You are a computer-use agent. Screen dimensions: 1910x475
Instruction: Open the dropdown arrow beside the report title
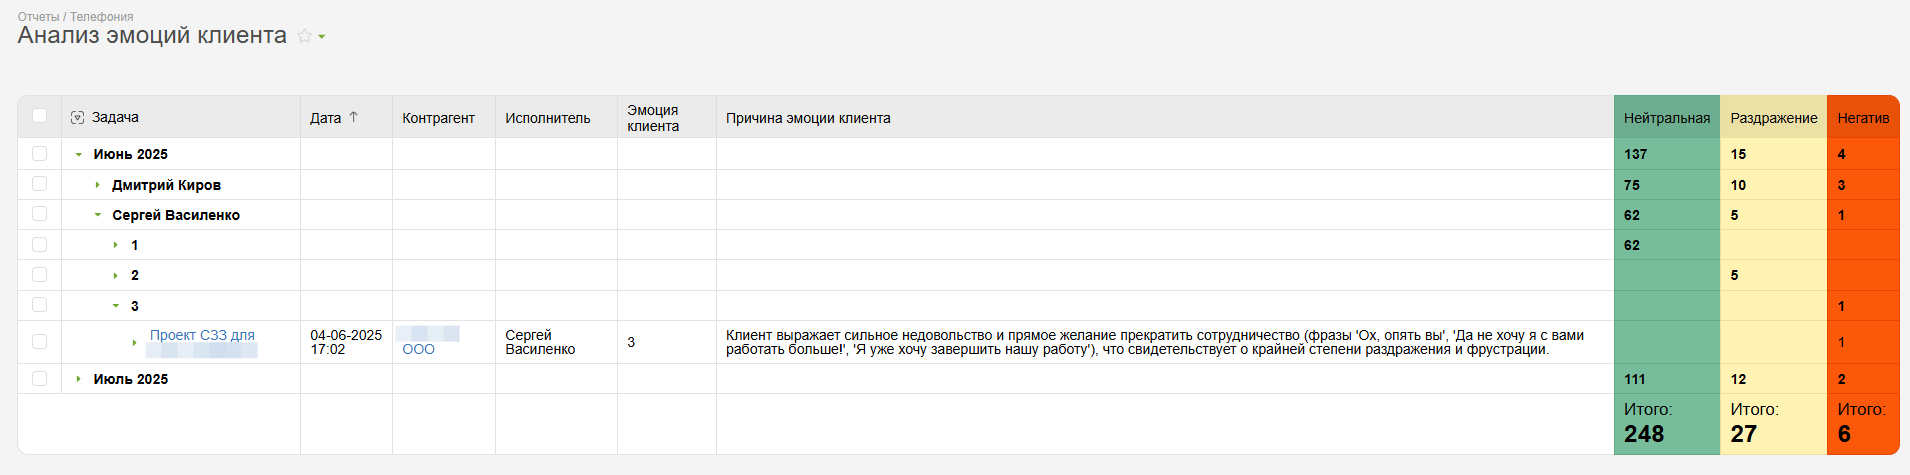[x=322, y=37]
